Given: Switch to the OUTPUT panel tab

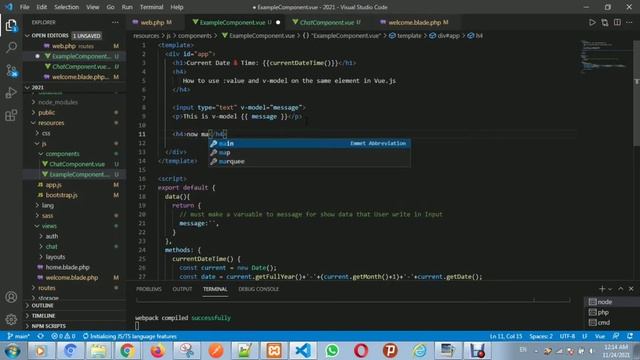Looking at the screenshot, I should [182, 289].
